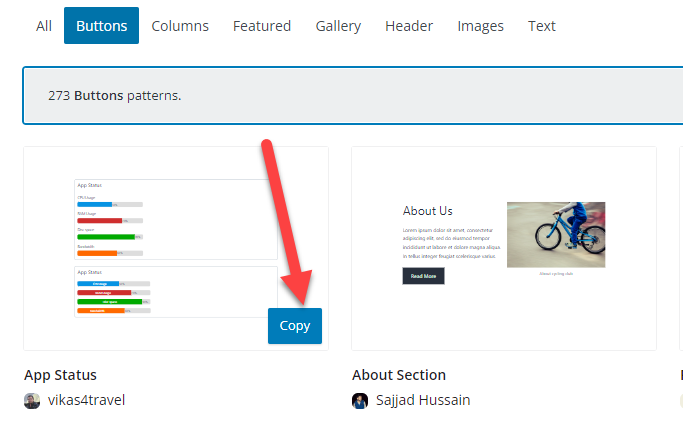Click the bicycle photo in About Us preview

[555, 234]
